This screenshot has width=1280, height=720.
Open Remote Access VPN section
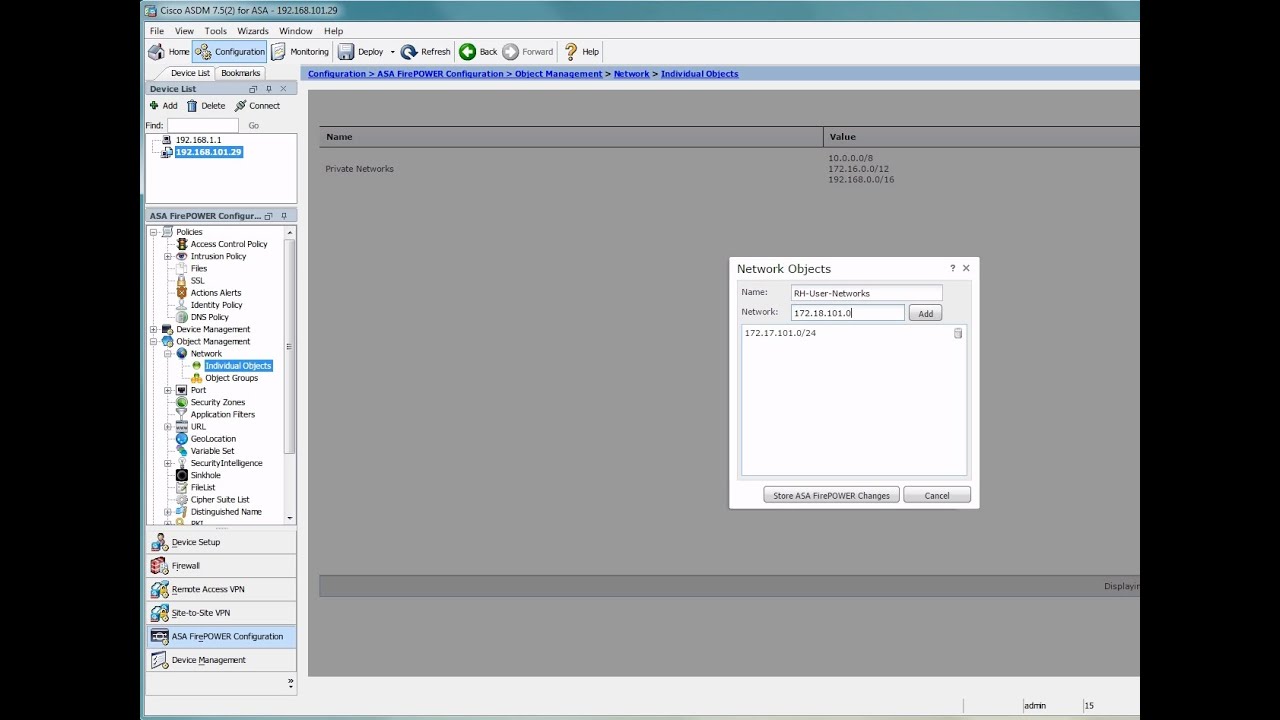pyautogui.click(x=221, y=589)
